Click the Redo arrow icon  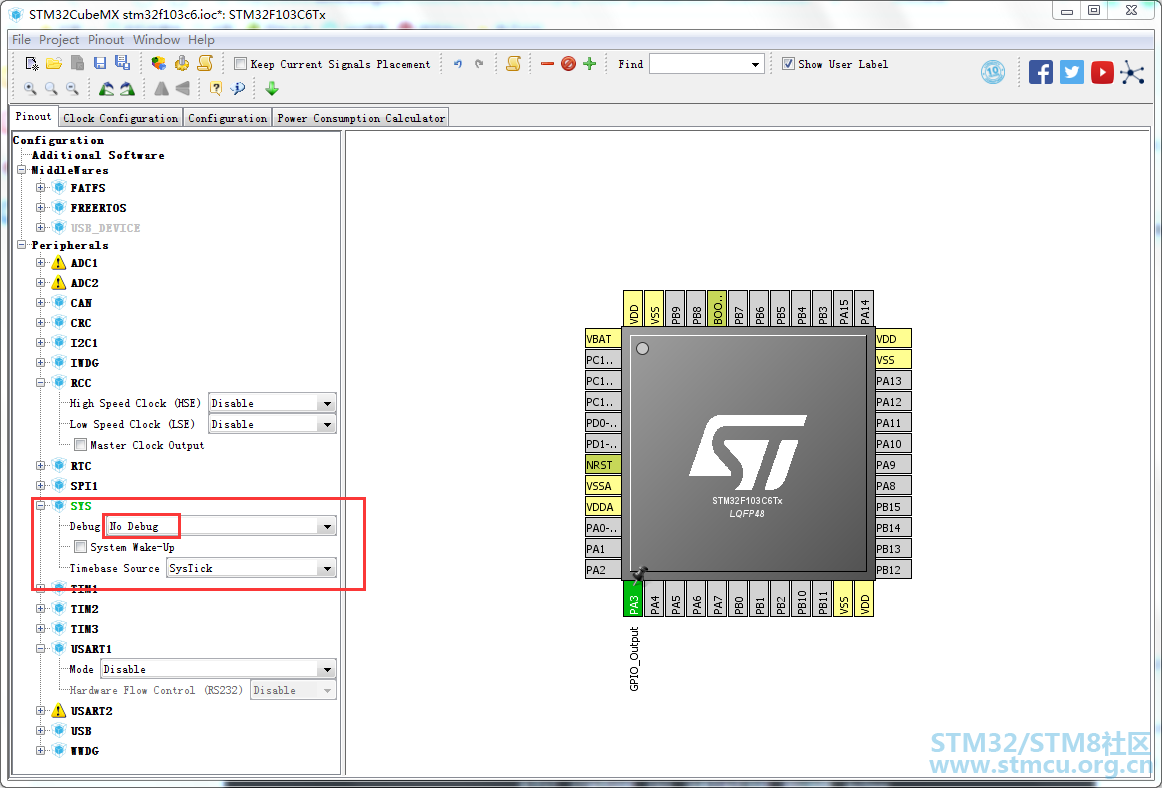479,64
